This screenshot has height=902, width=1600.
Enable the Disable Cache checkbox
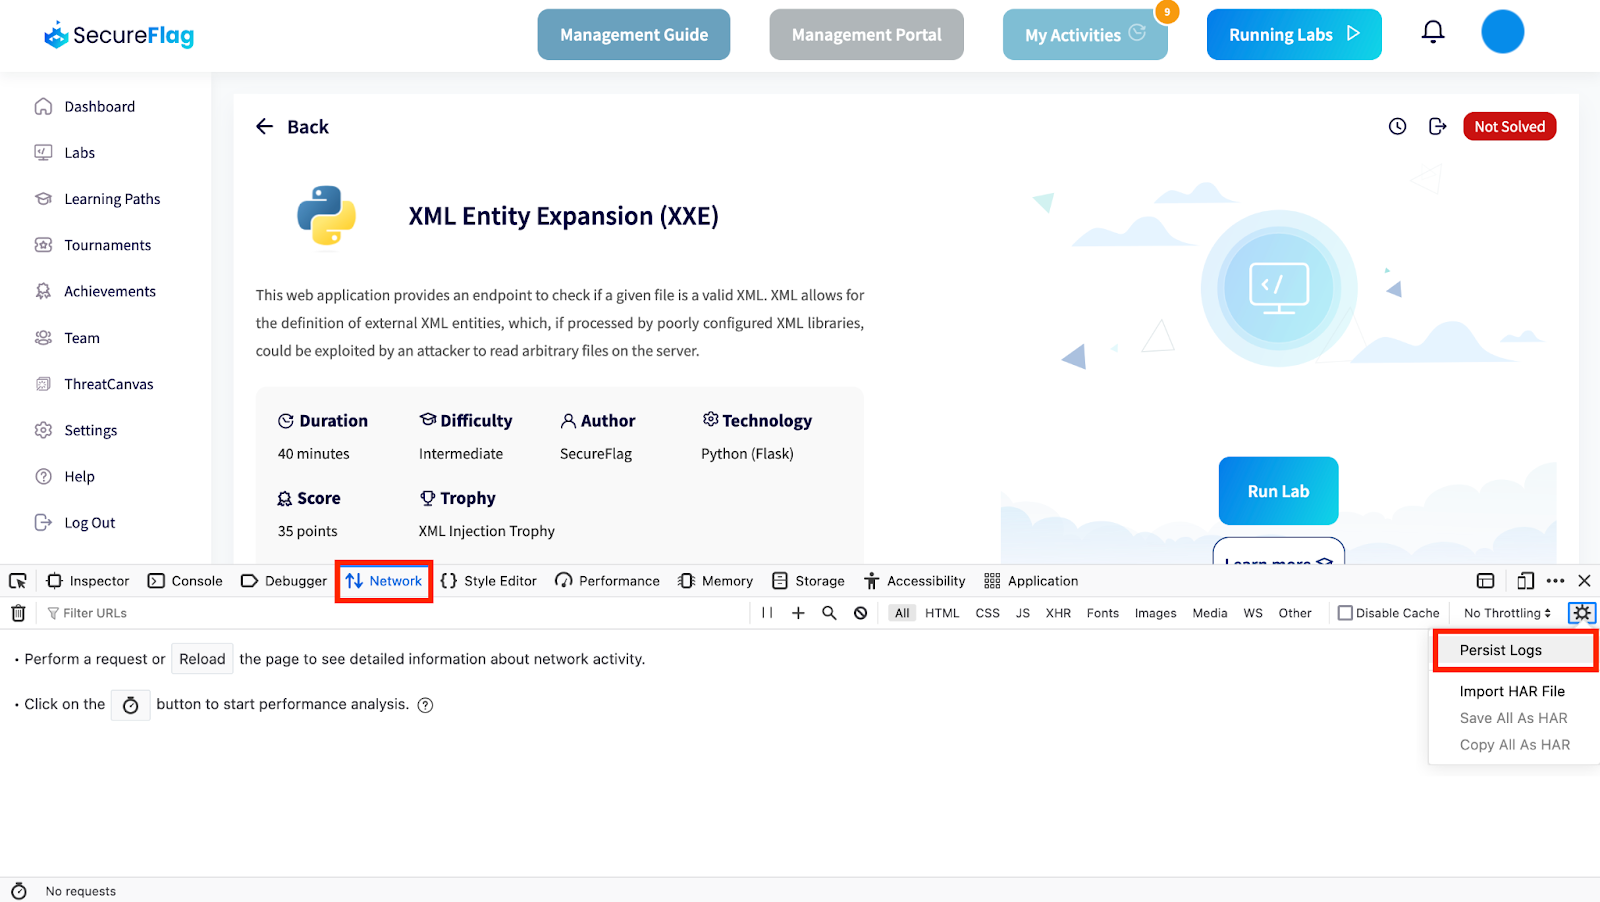pos(1345,613)
